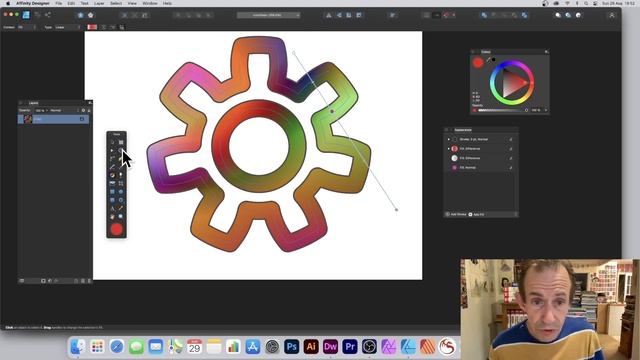This screenshot has width=640, height=360.
Task: Click the opacity slider in Colour panel
Action: (x=503, y=110)
